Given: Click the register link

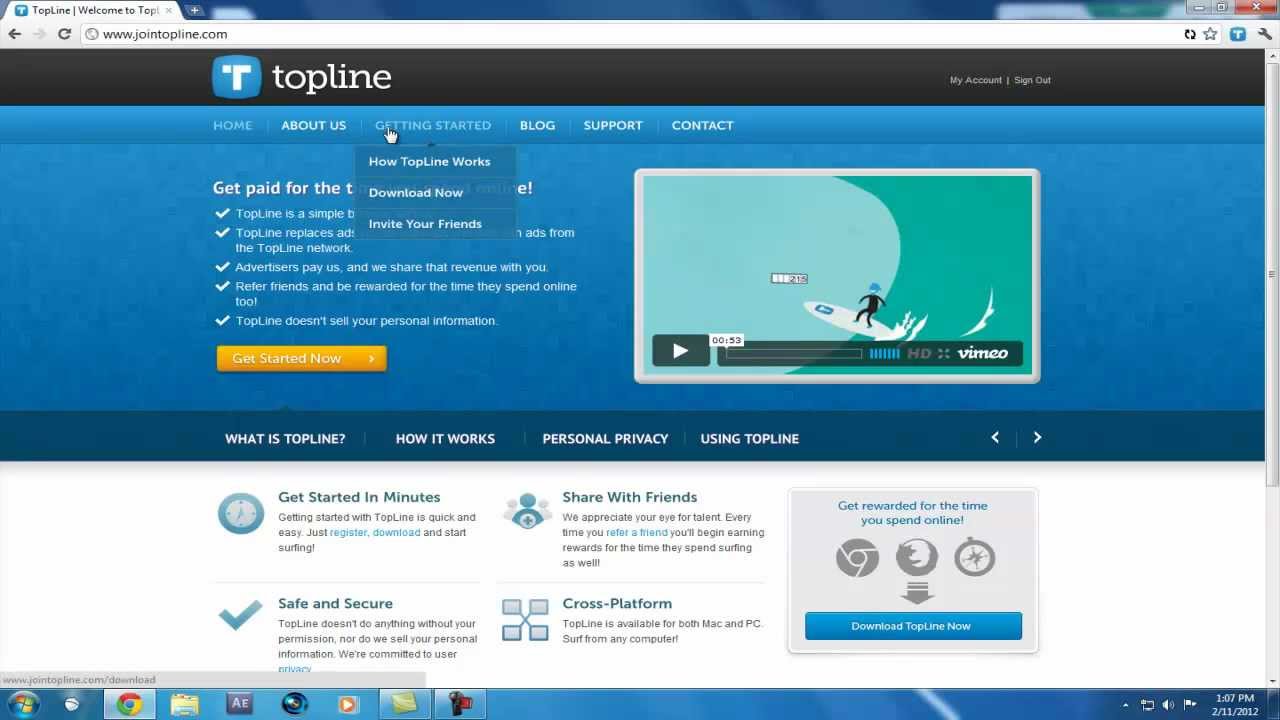Looking at the screenshot, I should [348, 532].
